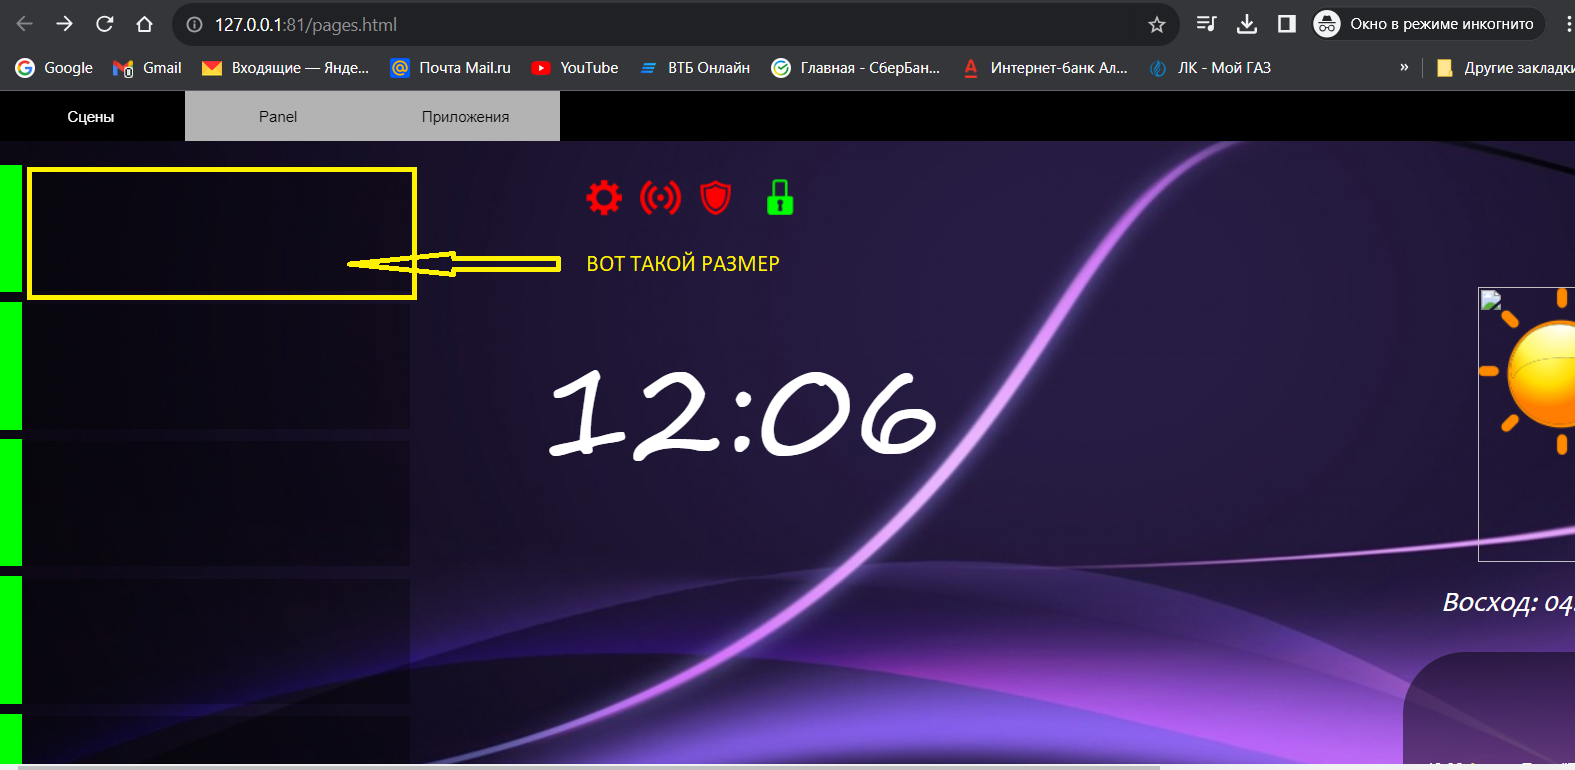Open the browser downloads icon
The image size is (1575, 770).
[x=1247, y=24]
